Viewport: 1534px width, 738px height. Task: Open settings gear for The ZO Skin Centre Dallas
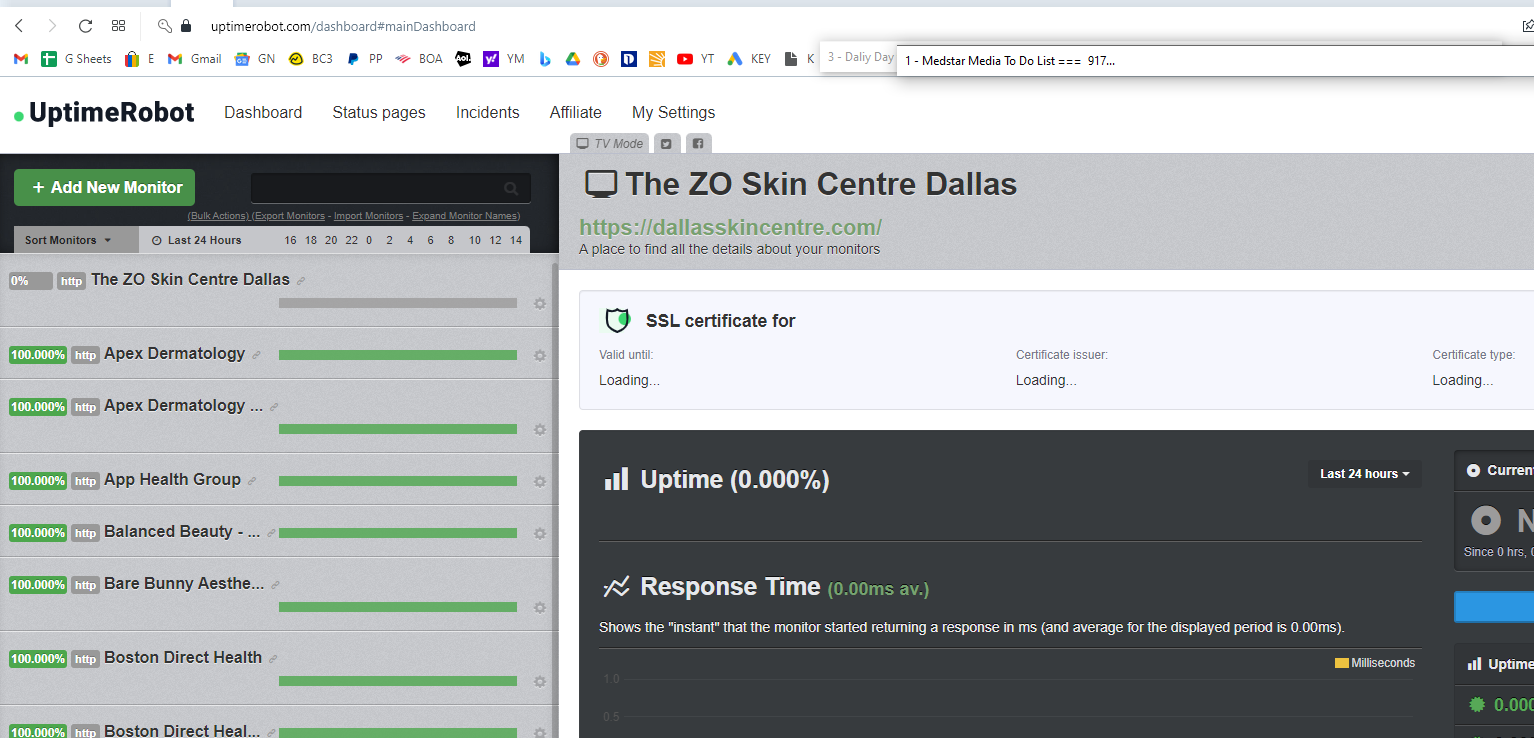(540, 304)
